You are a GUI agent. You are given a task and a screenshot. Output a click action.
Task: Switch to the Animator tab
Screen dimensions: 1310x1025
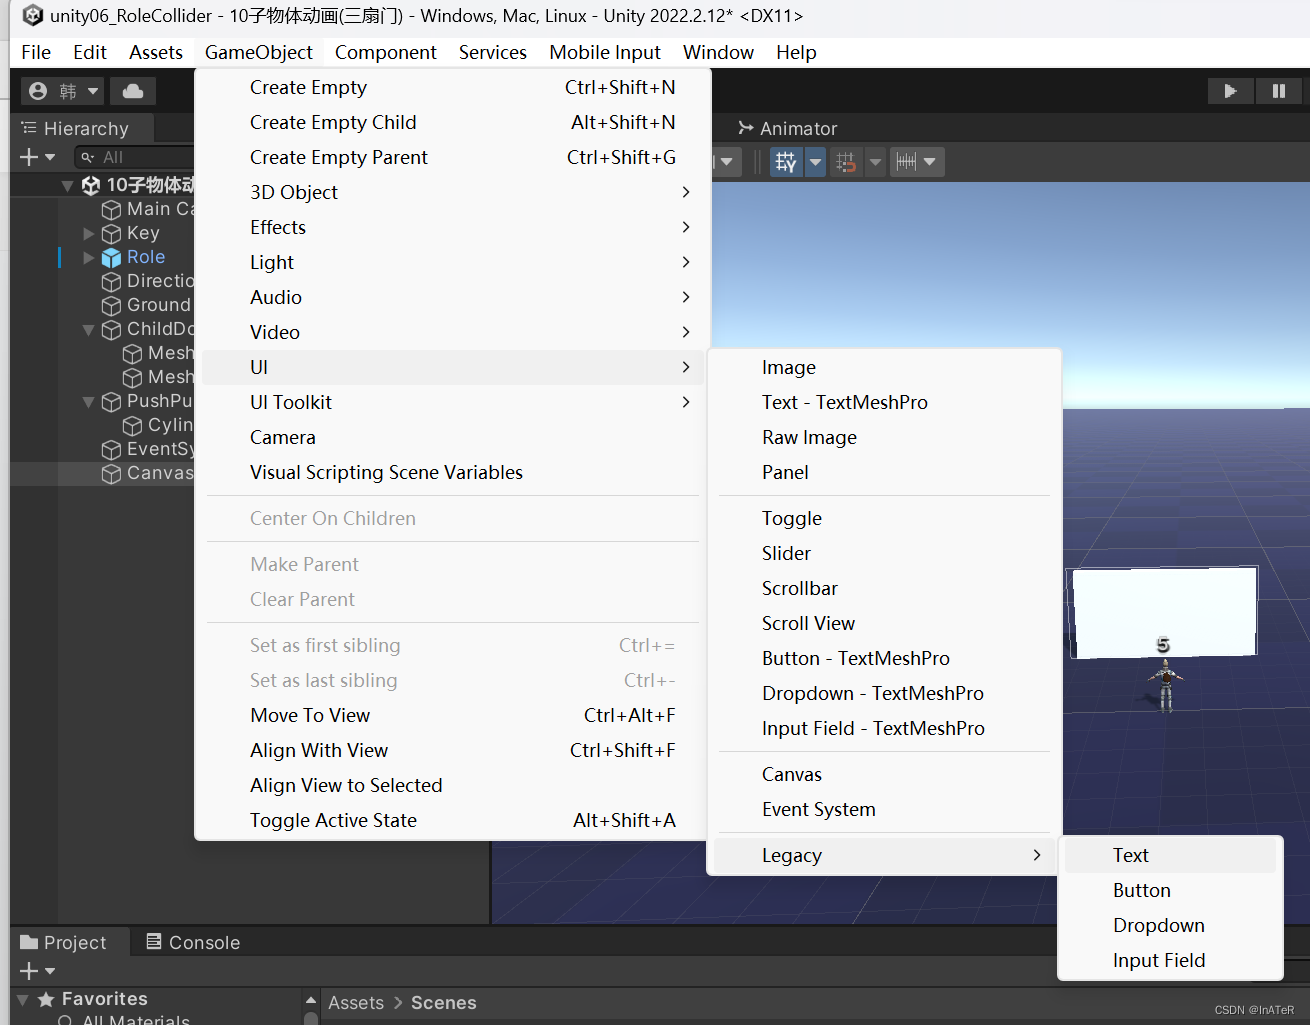[x=787, y=128]
